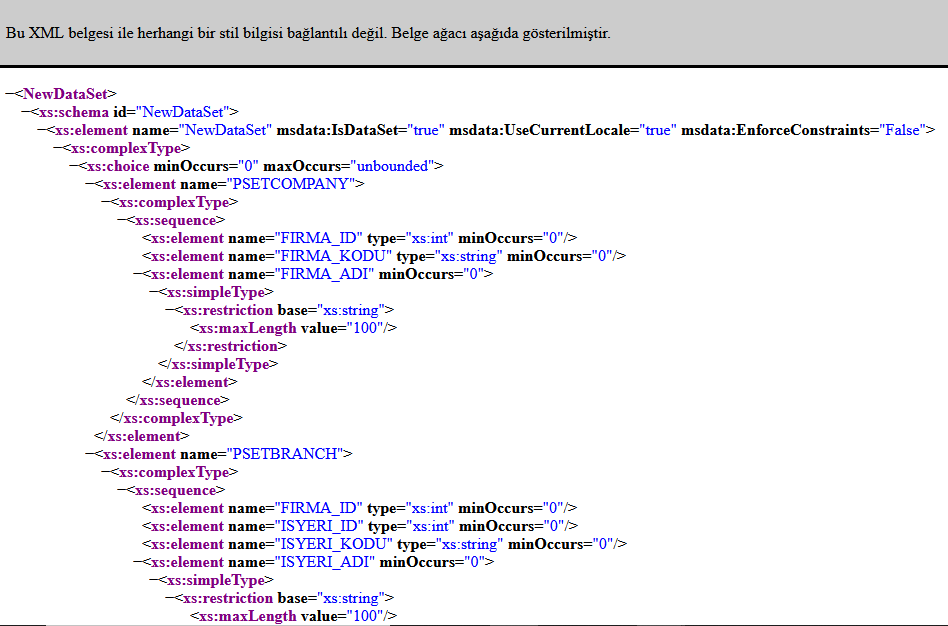Screen dimensions: 948x626
Task: Collapse the xs:schema NewDataSet node
Action: tap(25, 112)
